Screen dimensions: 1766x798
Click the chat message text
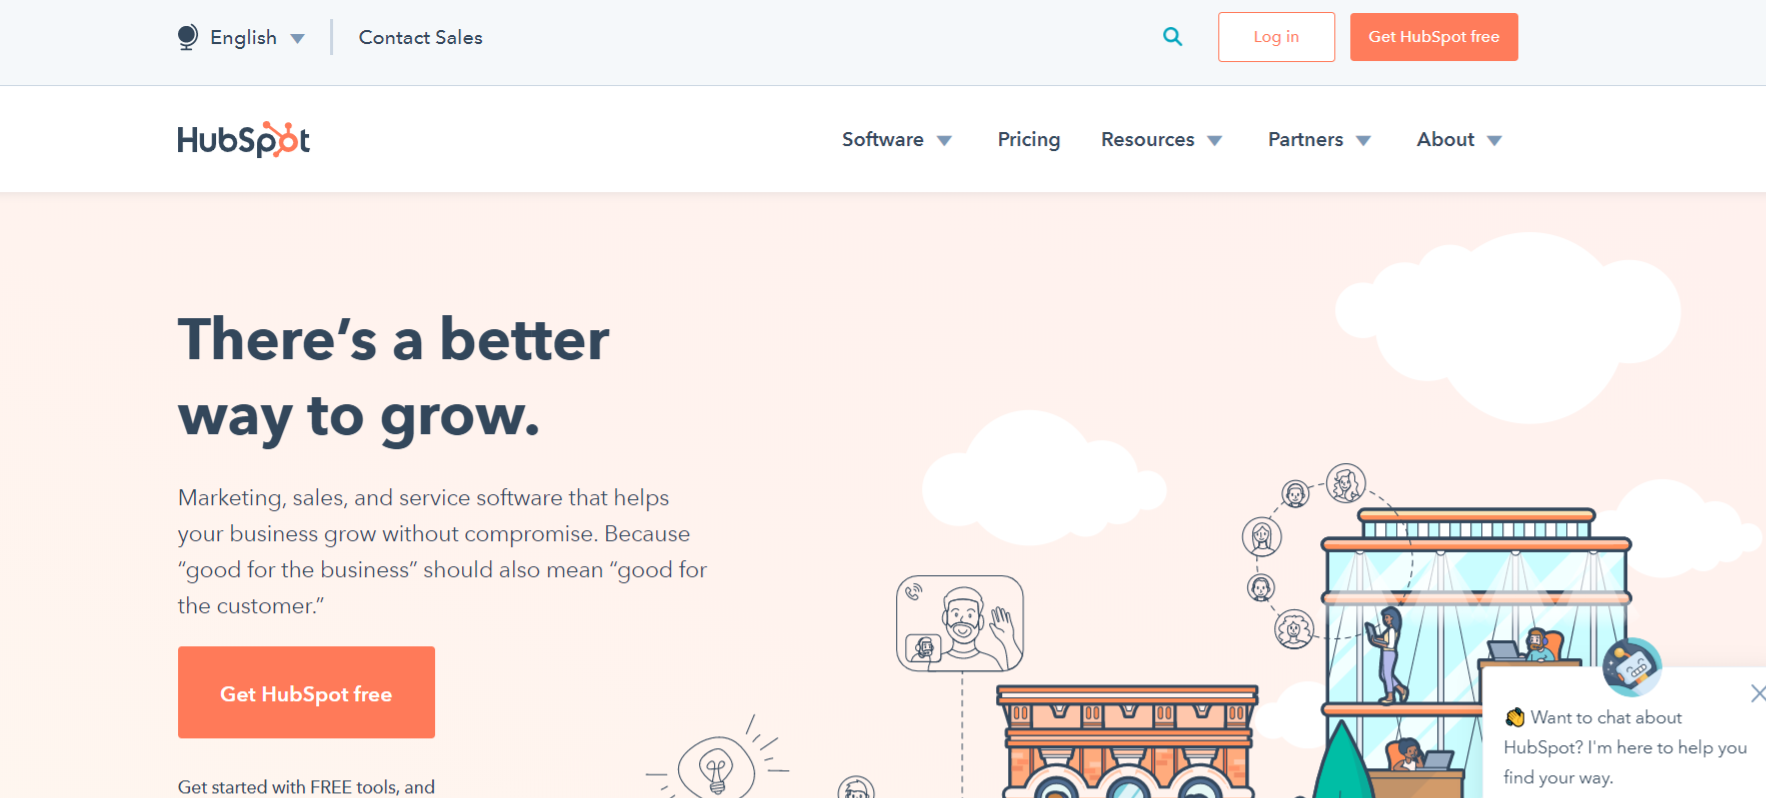[1625, 747]
